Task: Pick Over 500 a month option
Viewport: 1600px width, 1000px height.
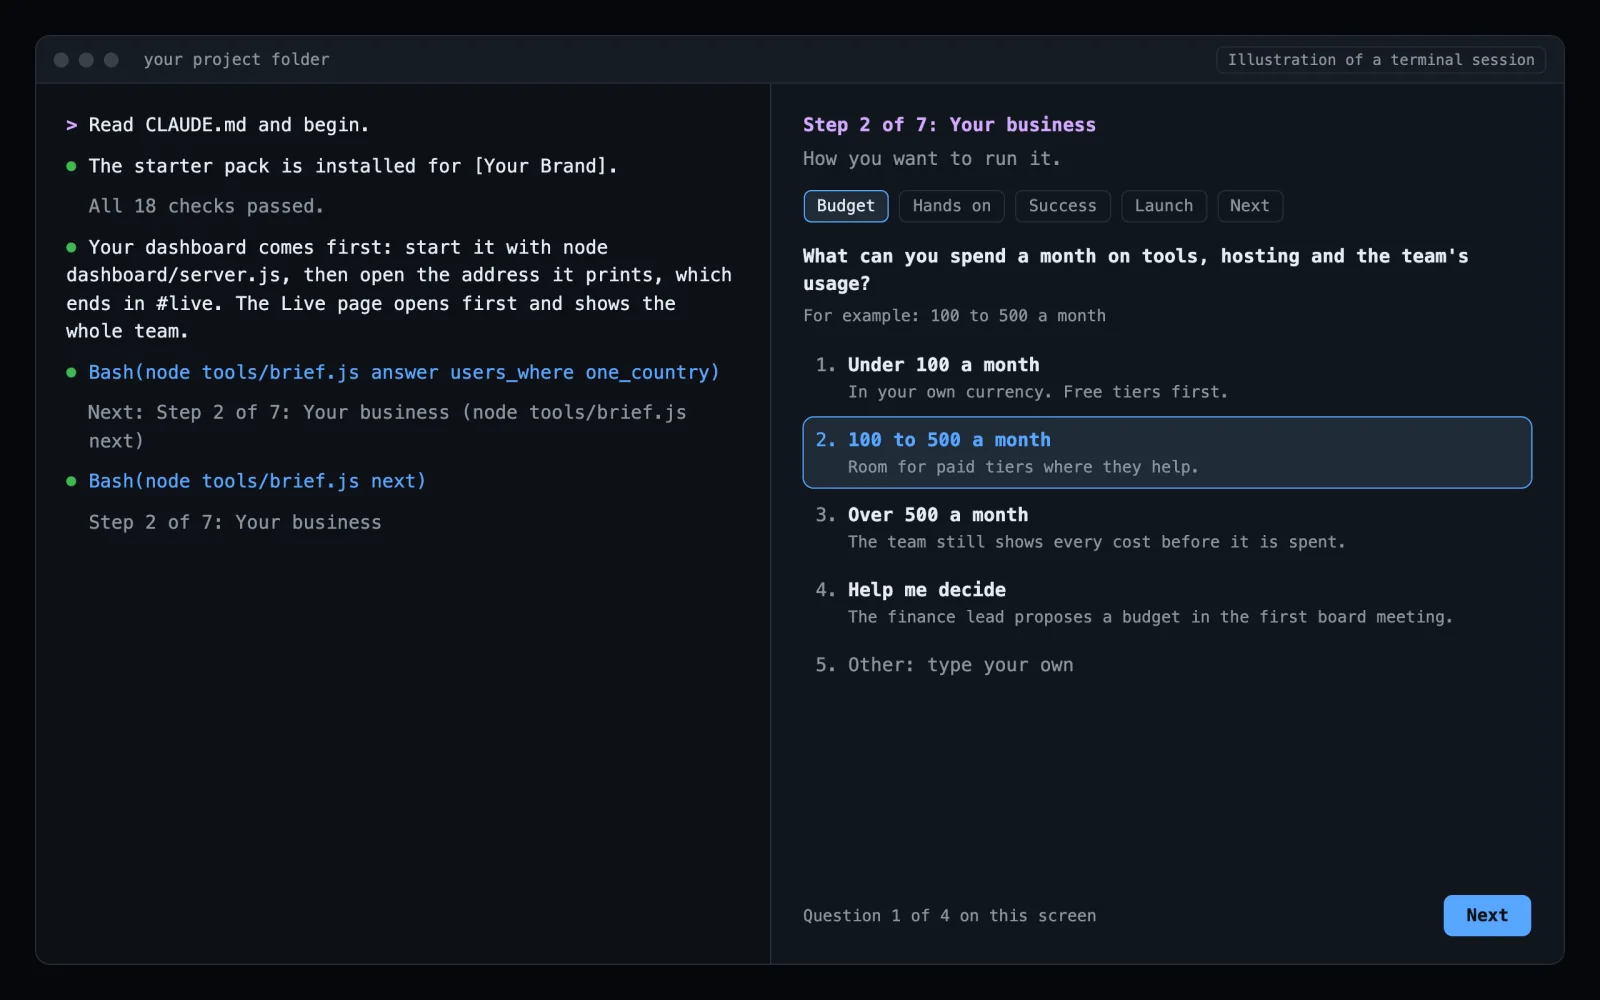Action: [x=1167, y=527]
